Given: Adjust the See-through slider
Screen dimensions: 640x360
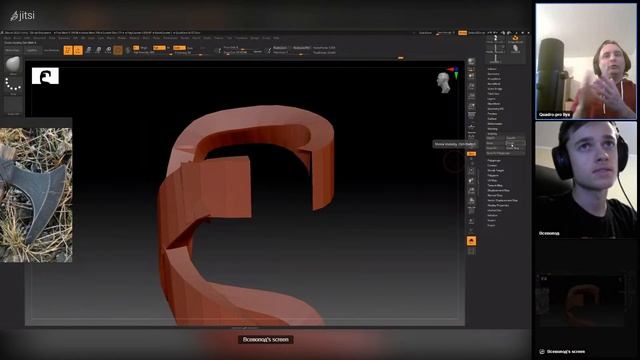Looking at the screenshot, I should [444, 33].
